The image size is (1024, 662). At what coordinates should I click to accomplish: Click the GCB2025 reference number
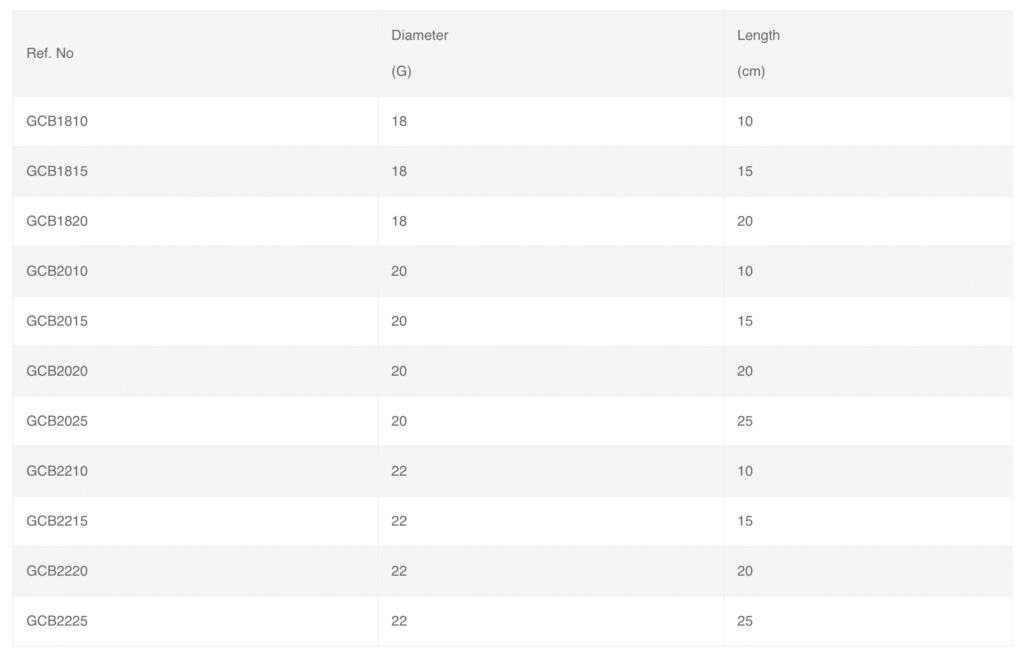[57, 421]
